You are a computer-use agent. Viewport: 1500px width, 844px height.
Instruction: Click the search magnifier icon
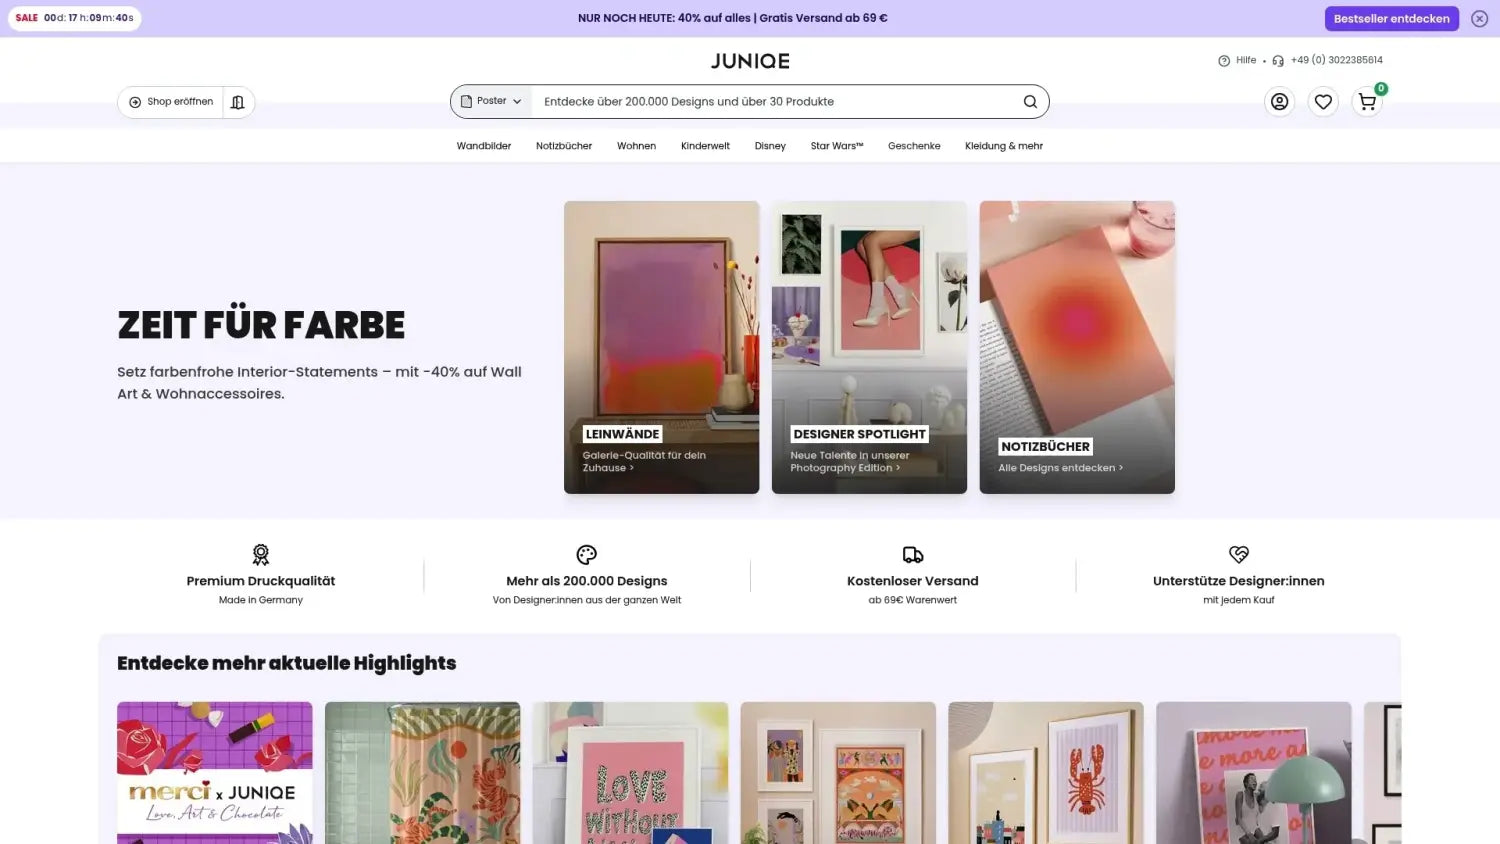pyautogui.click(x=1030, y=102)
